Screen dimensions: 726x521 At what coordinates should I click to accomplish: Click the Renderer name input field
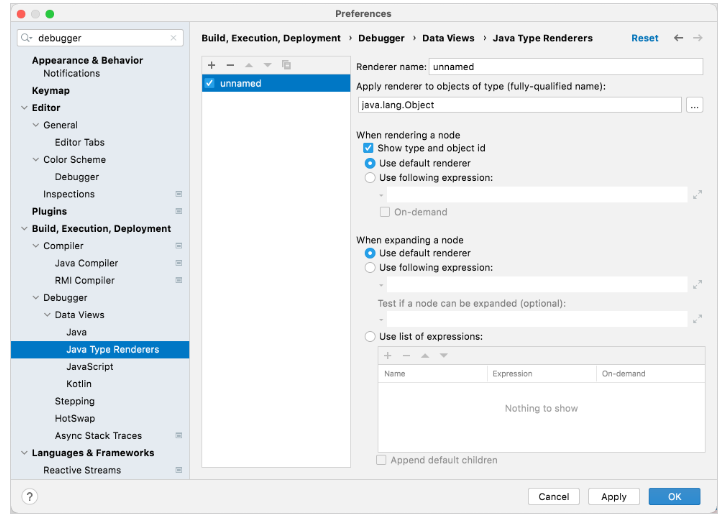pos(566,67)
